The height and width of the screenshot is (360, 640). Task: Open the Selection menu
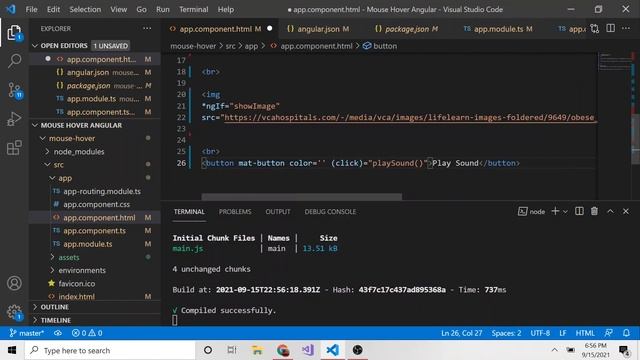85,9
